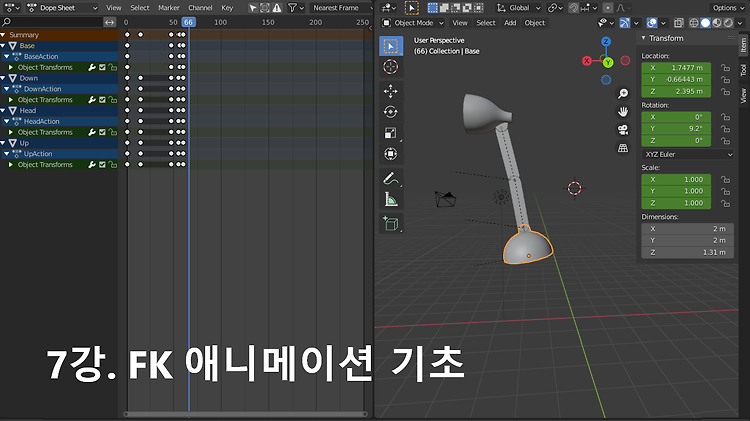Click the wrench icon in Head Object Transforms row
This screenshot has width=750, height=421.
coord(92,132)
